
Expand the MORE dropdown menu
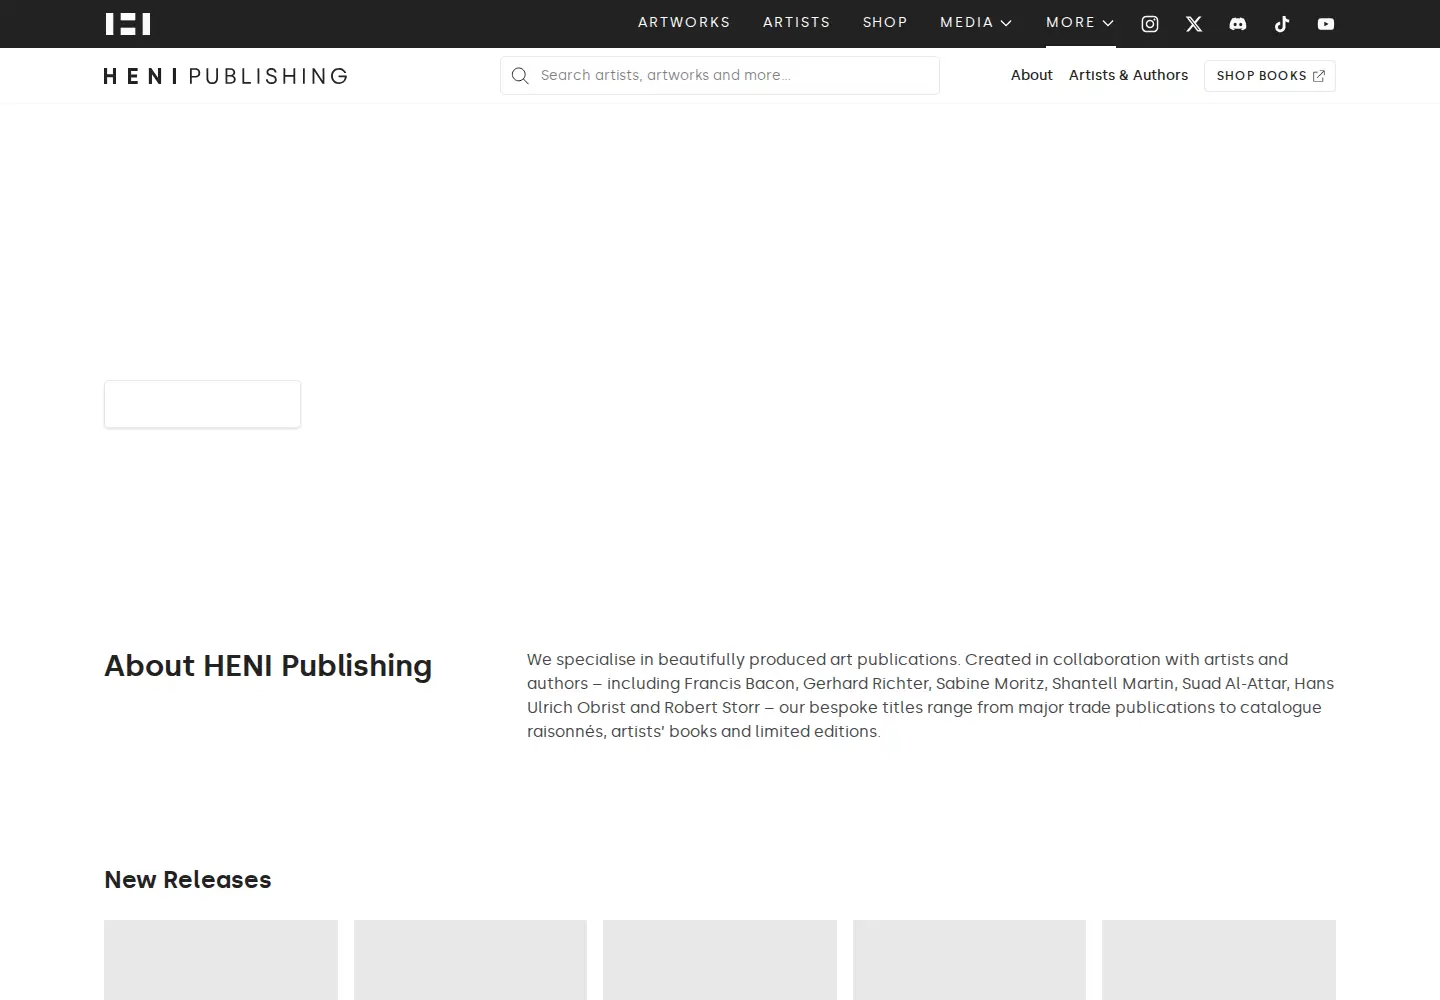click(1080, 22)
